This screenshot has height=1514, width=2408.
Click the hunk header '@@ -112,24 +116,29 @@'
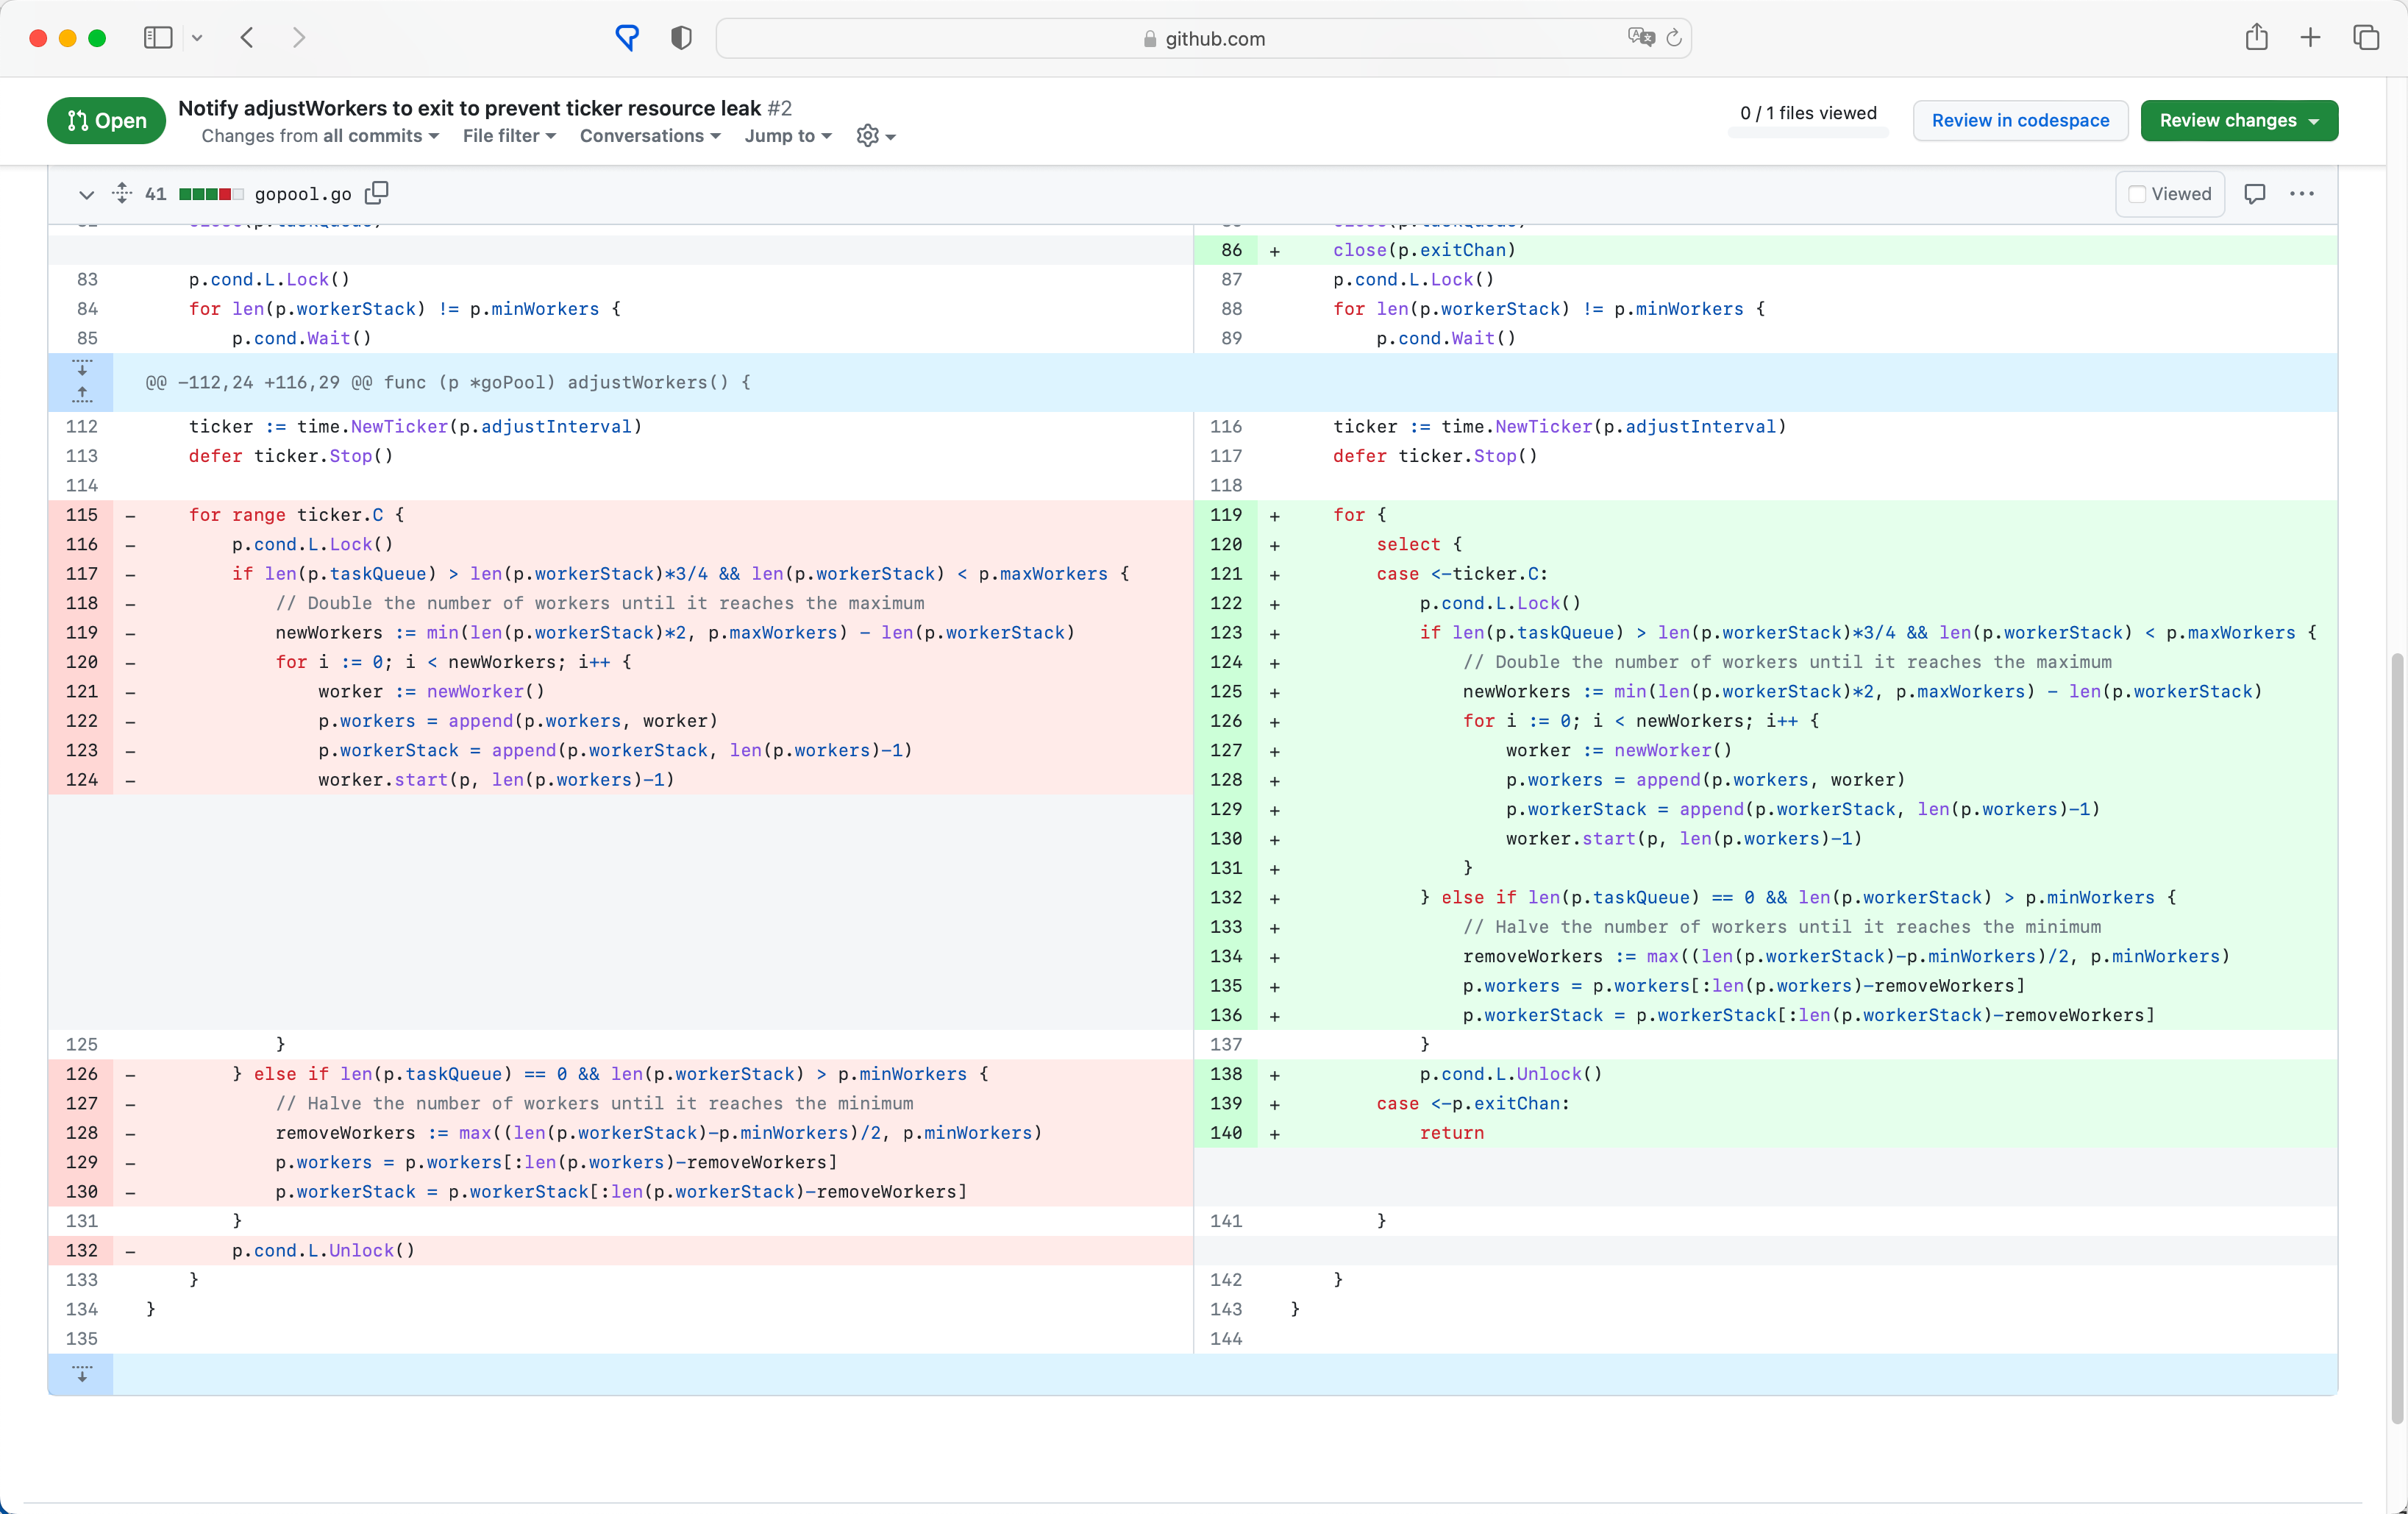point(258,382)
